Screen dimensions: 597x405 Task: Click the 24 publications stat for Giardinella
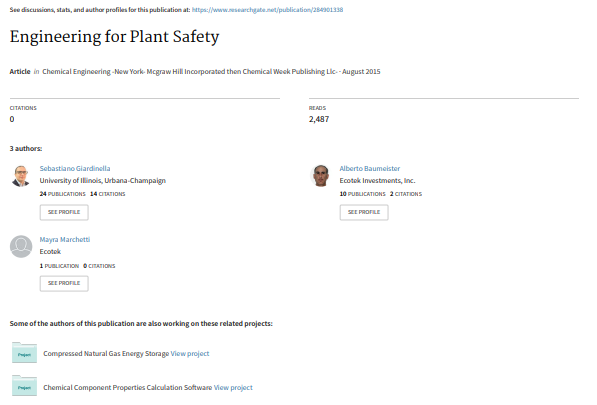tap(62, 194)
